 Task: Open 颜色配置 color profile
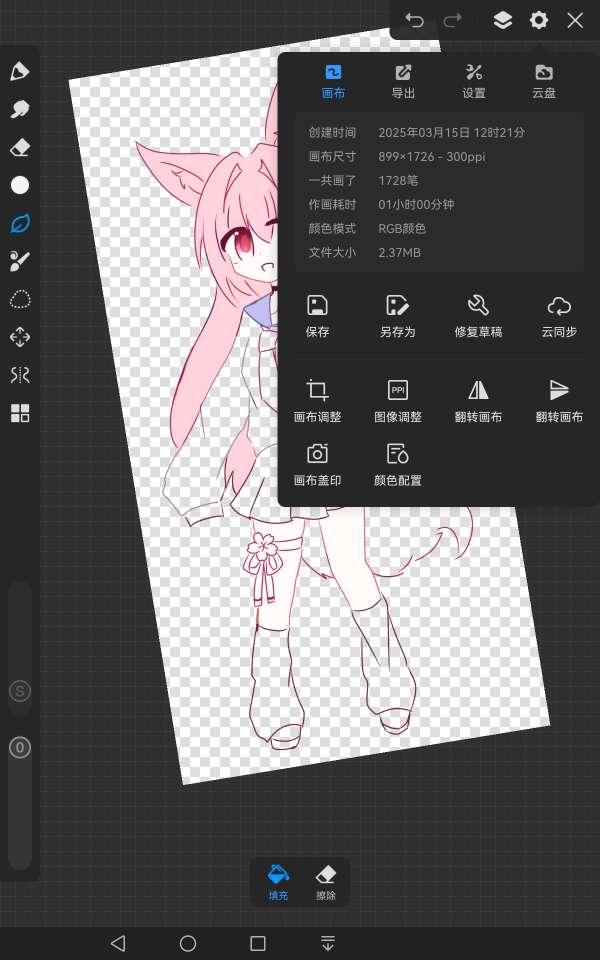pos(397,464)
